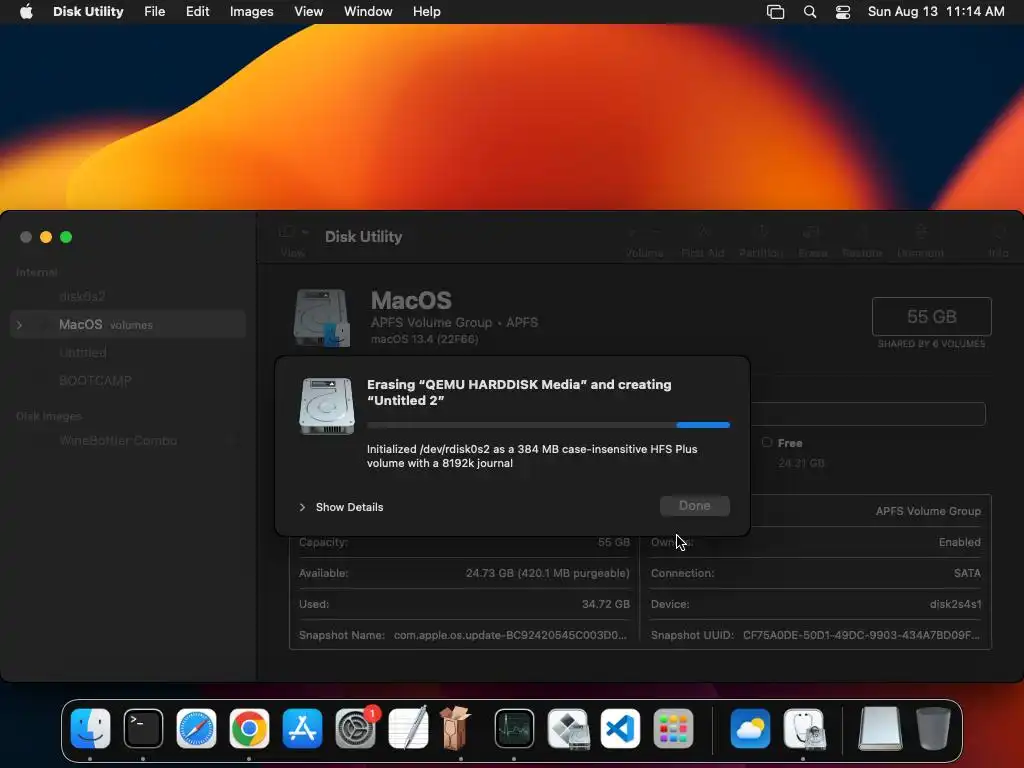Click the disk2s4s1 device value
The image size is (1024, 768).
[x=955, y=604]
